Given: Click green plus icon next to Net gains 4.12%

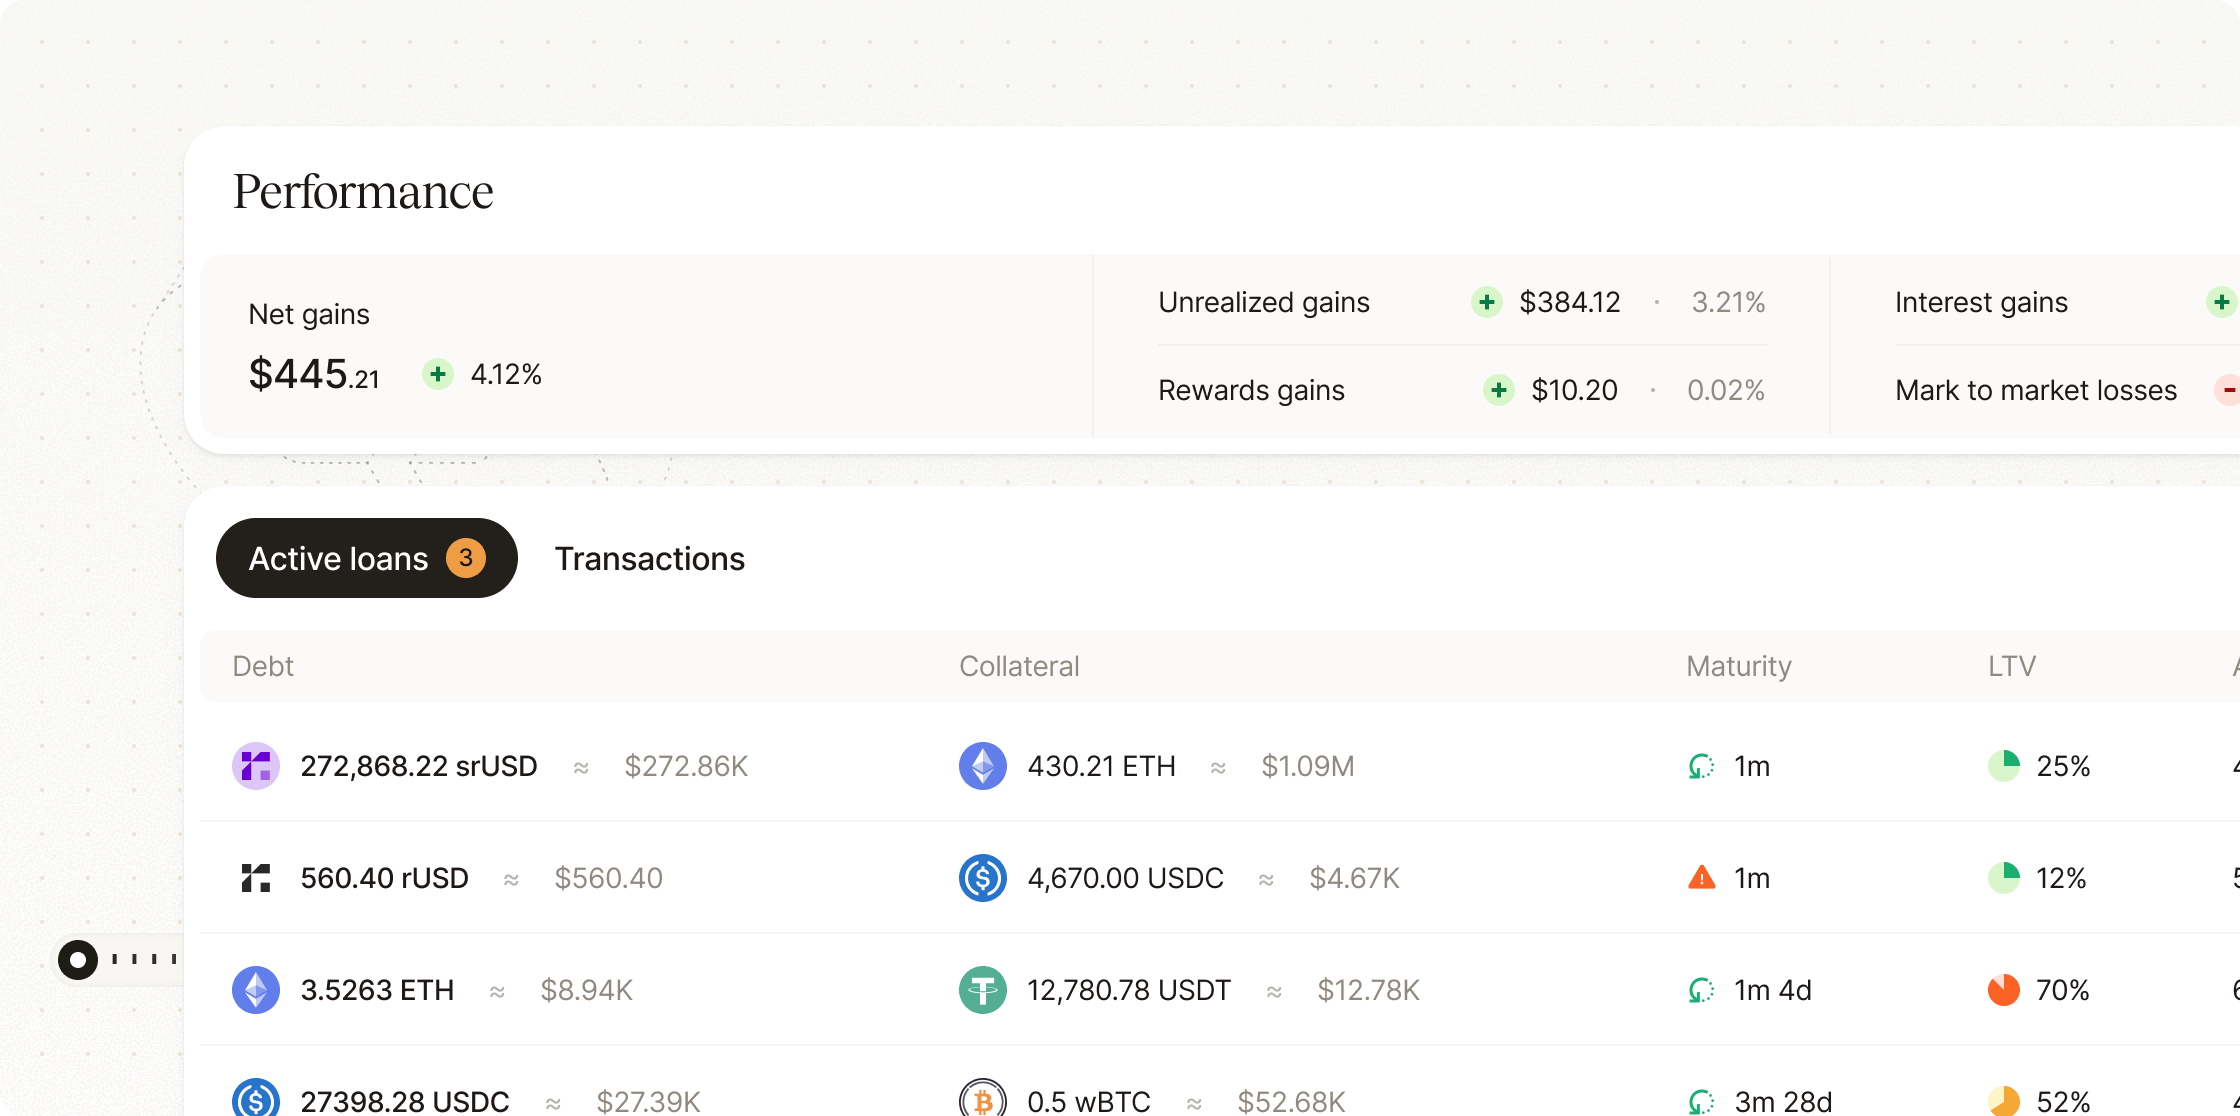Looking at the screenshot, I should tap(437, 374).
